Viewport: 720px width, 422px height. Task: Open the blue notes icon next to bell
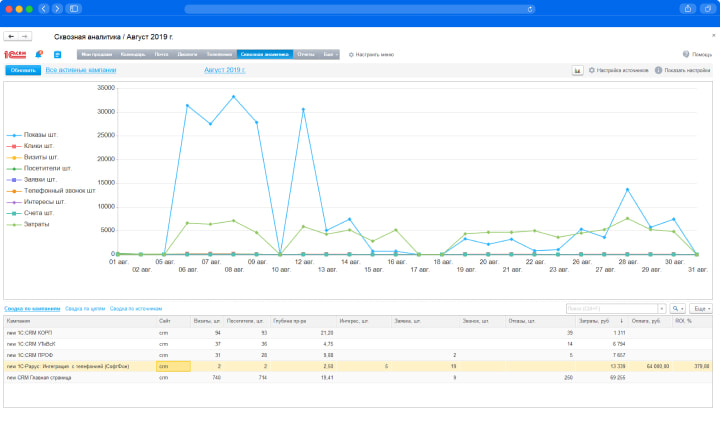pos(57,55)
